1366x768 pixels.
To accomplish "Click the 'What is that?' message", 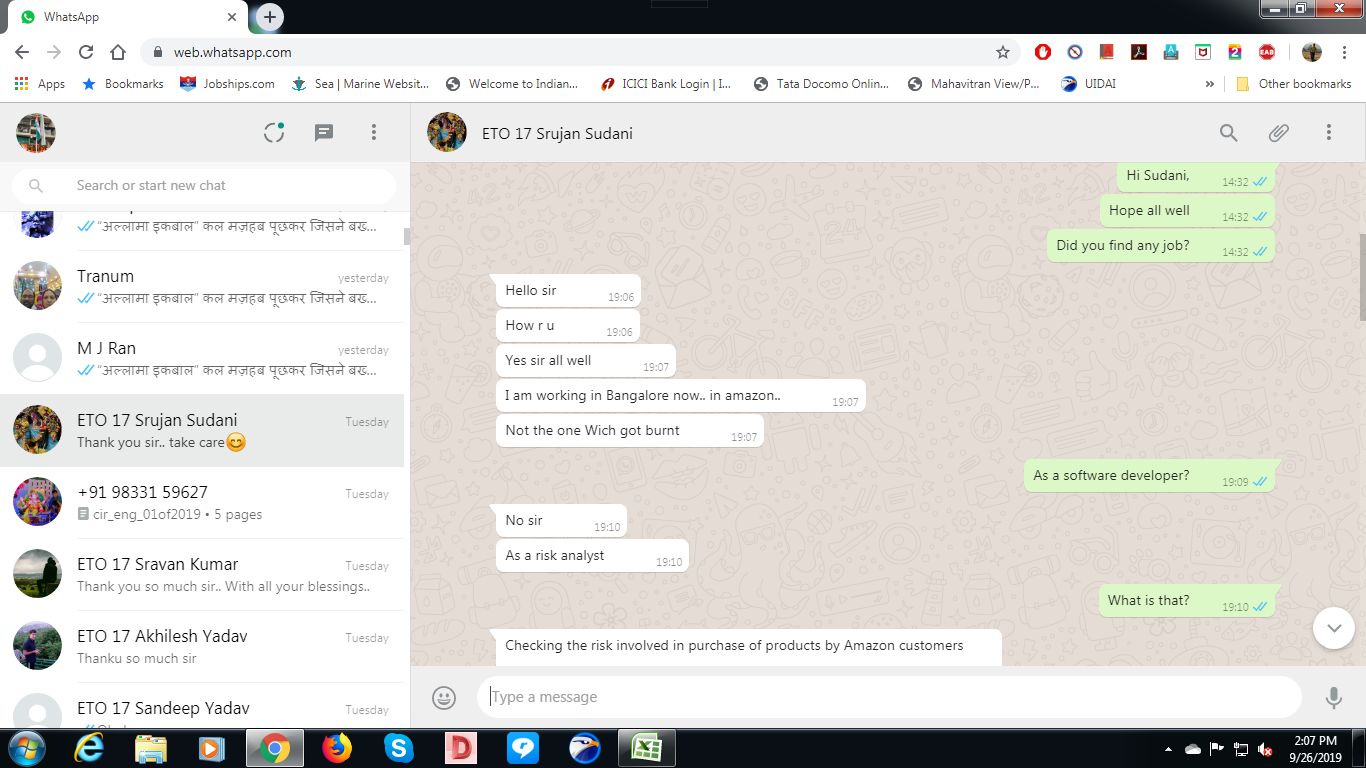I will coord(1187,600).
